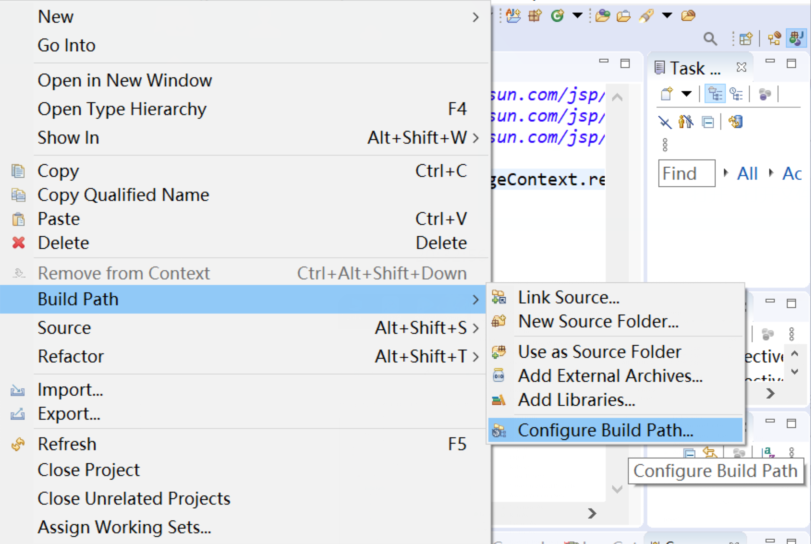Click the Open Task briefcase folder icon
811x544 pixels.
pyautogui.click(x=624, y=16)
